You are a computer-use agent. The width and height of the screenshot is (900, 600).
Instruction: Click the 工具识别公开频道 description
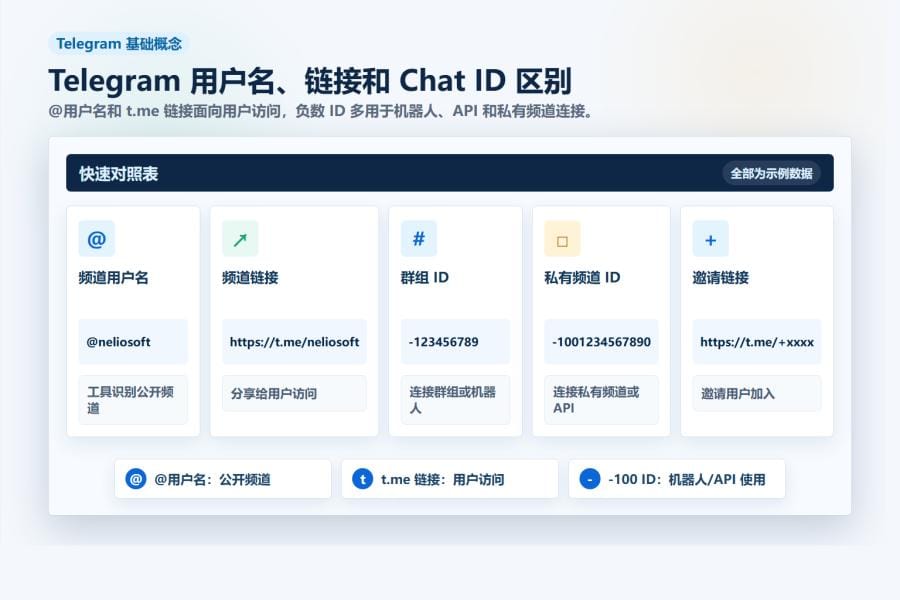coord(133,400)
